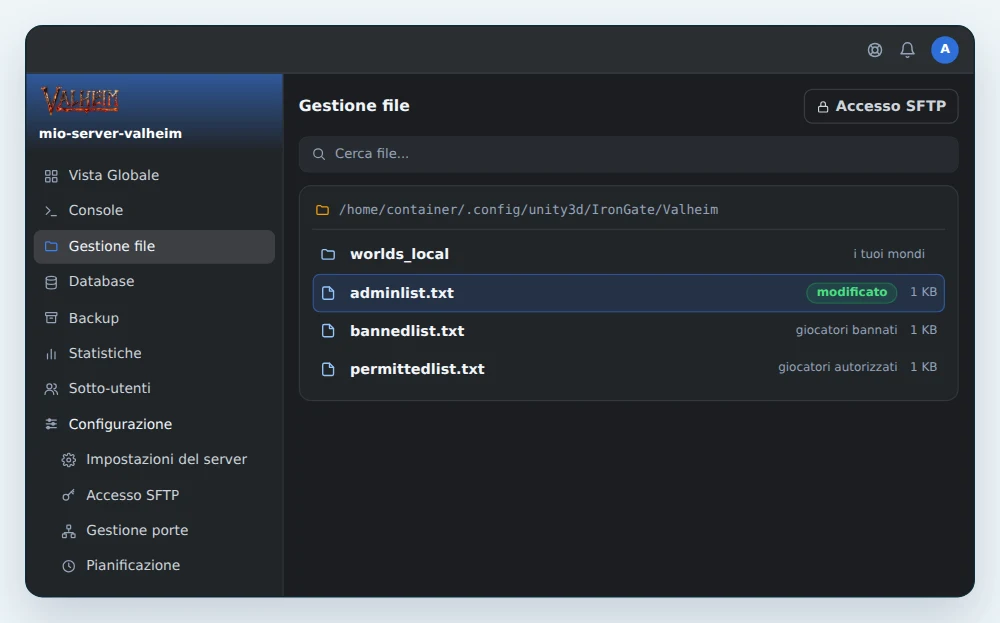Focus the Cerca file search field
This screenshot has height=623, width=1000.
click(x=628, y=154)
